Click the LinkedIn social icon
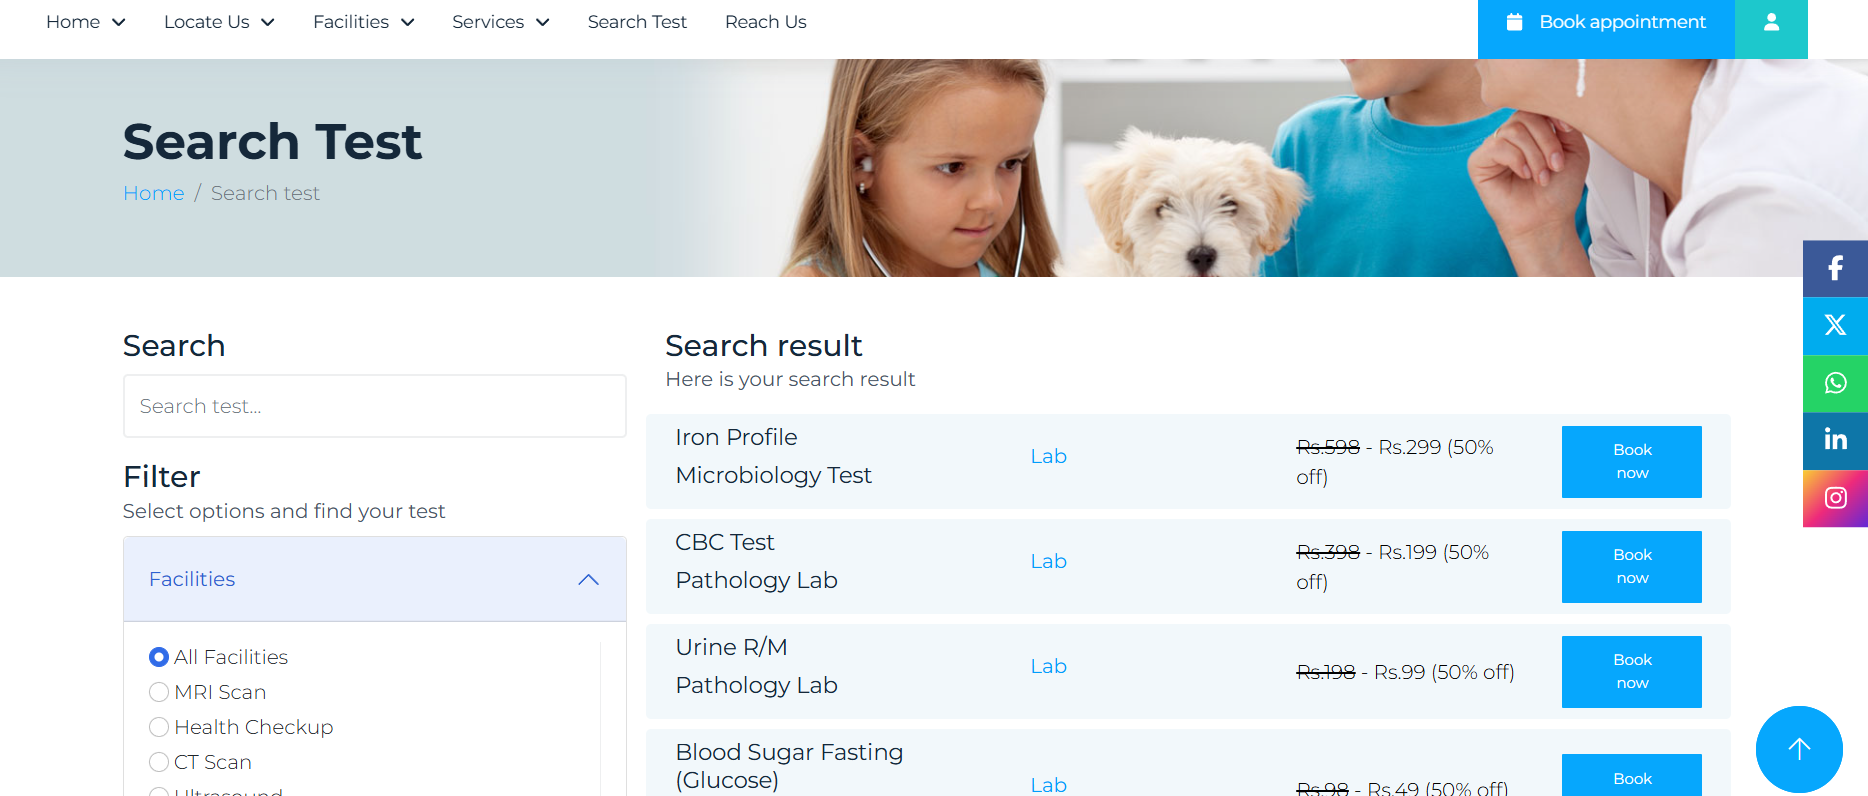The image size is (1868, 796). (1835, 440)
